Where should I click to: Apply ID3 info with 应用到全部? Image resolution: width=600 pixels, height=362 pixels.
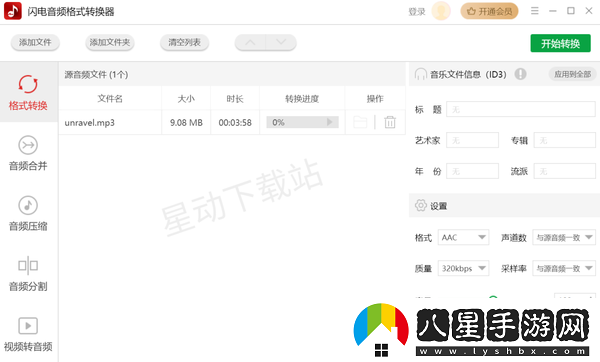pos(572,74)
